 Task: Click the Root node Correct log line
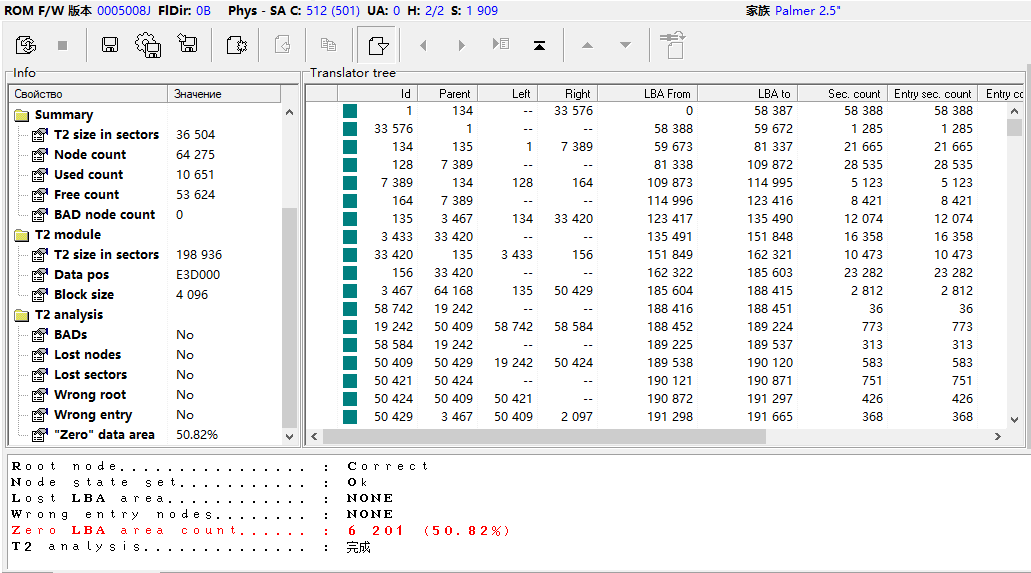pos(220,466)
